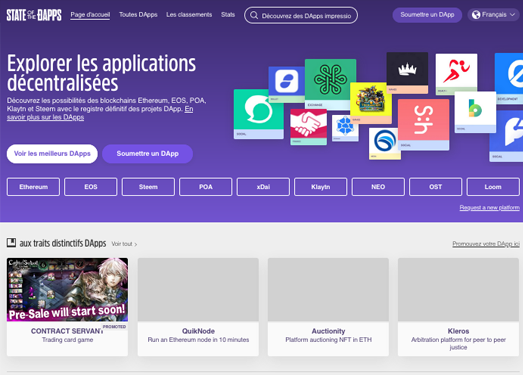Click the Voir les meilleurs DApps button
This screenshot has height=375, width=523.
pos(52,154)
